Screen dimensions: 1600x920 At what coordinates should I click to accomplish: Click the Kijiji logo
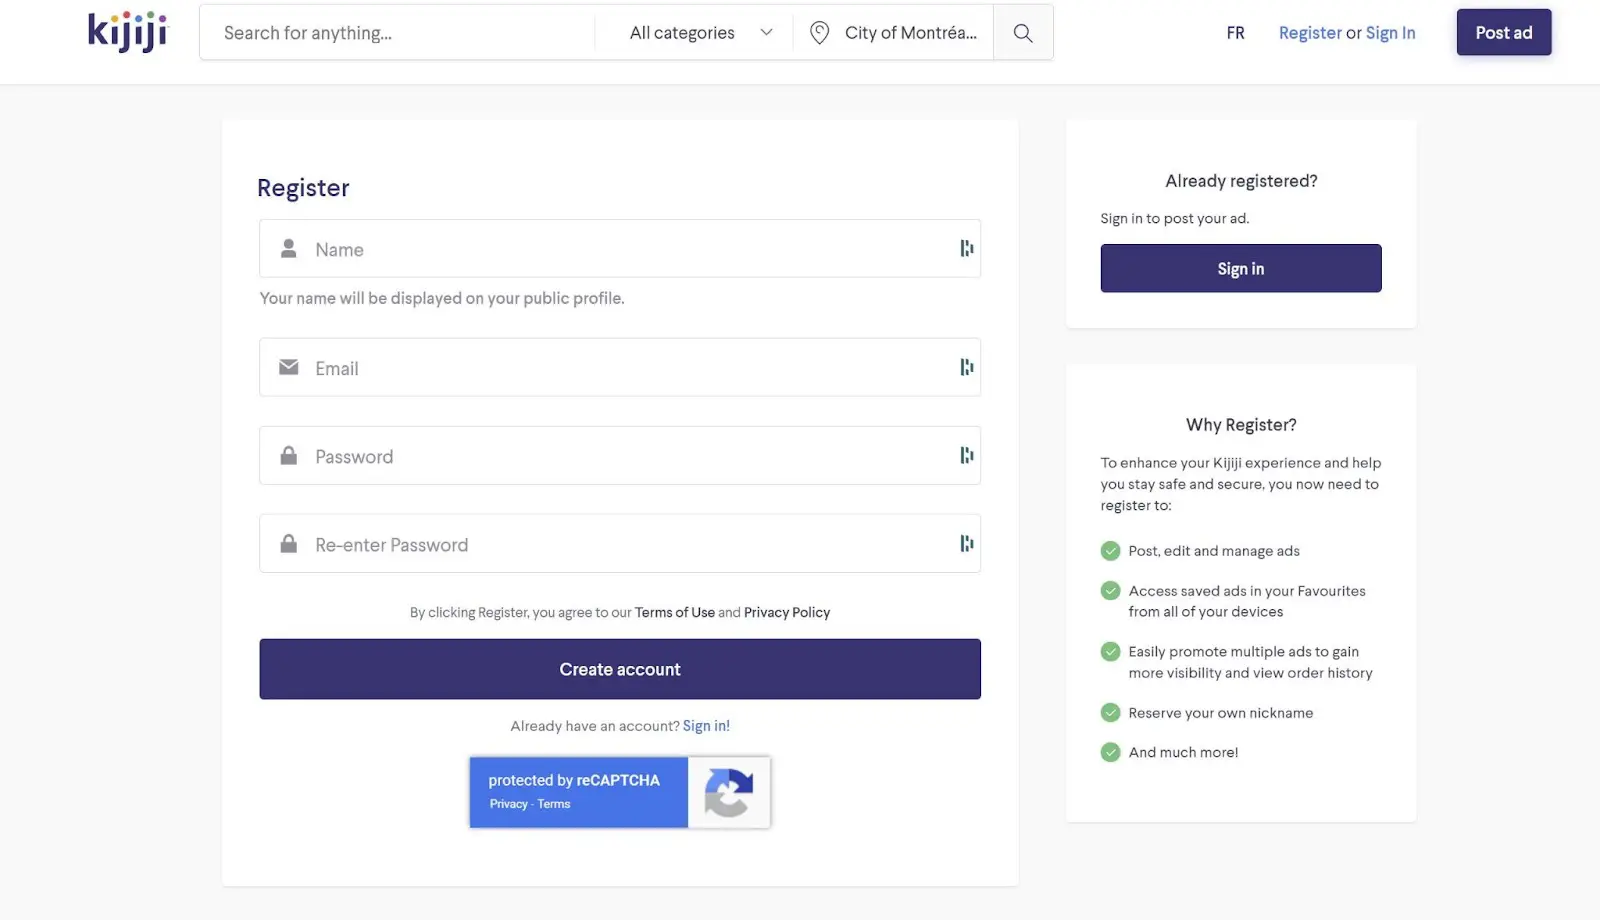point(128,32)
